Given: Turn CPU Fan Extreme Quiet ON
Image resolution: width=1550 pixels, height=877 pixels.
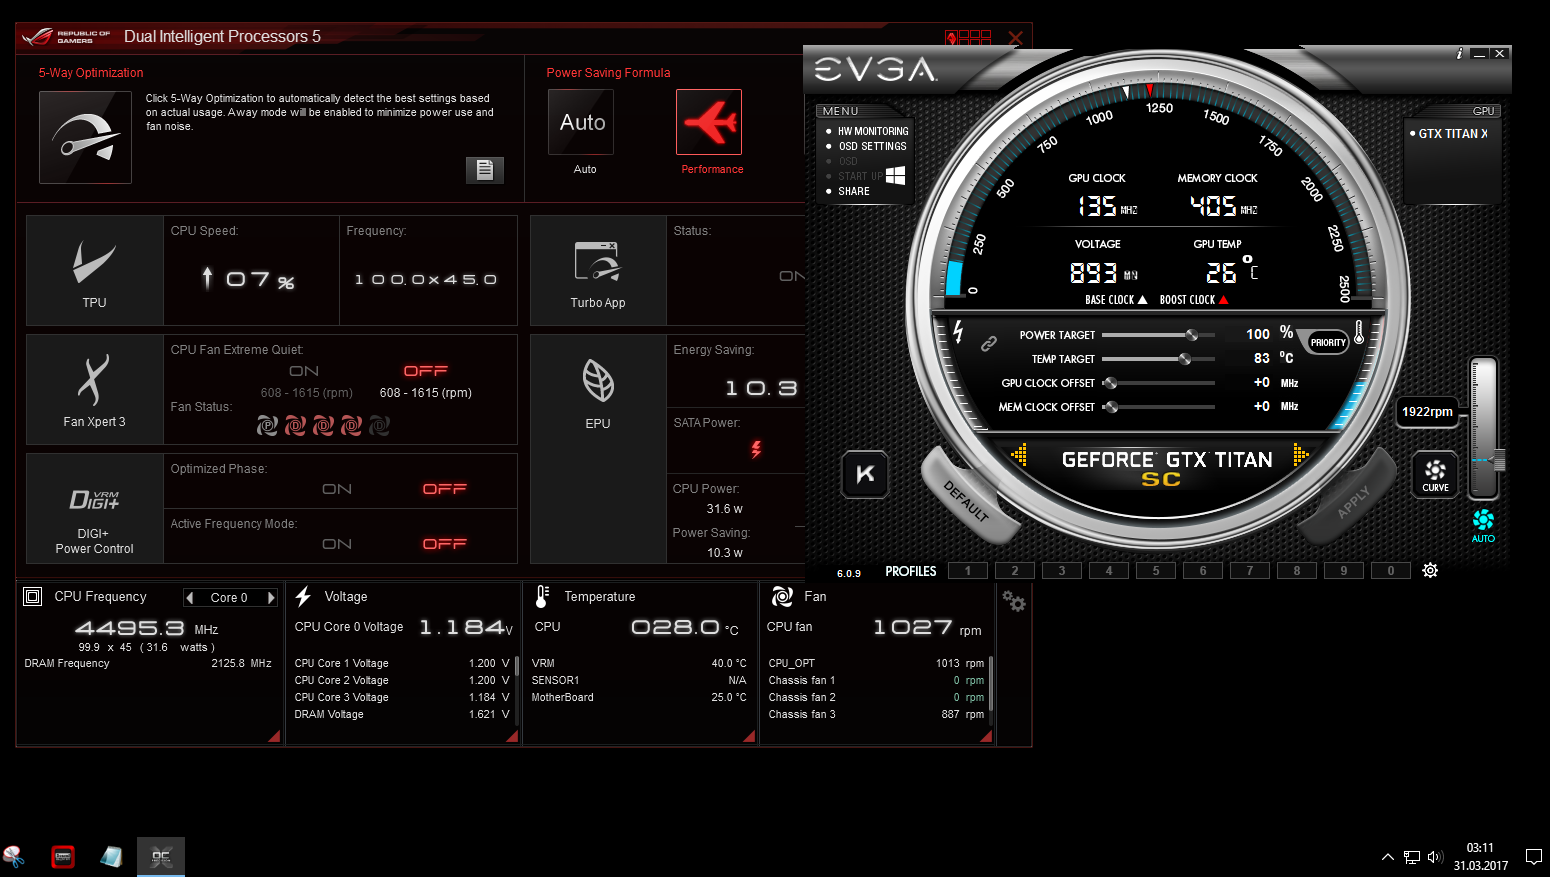Looking at the screenshot, I should pyautogui.click(x=304, y=371).
